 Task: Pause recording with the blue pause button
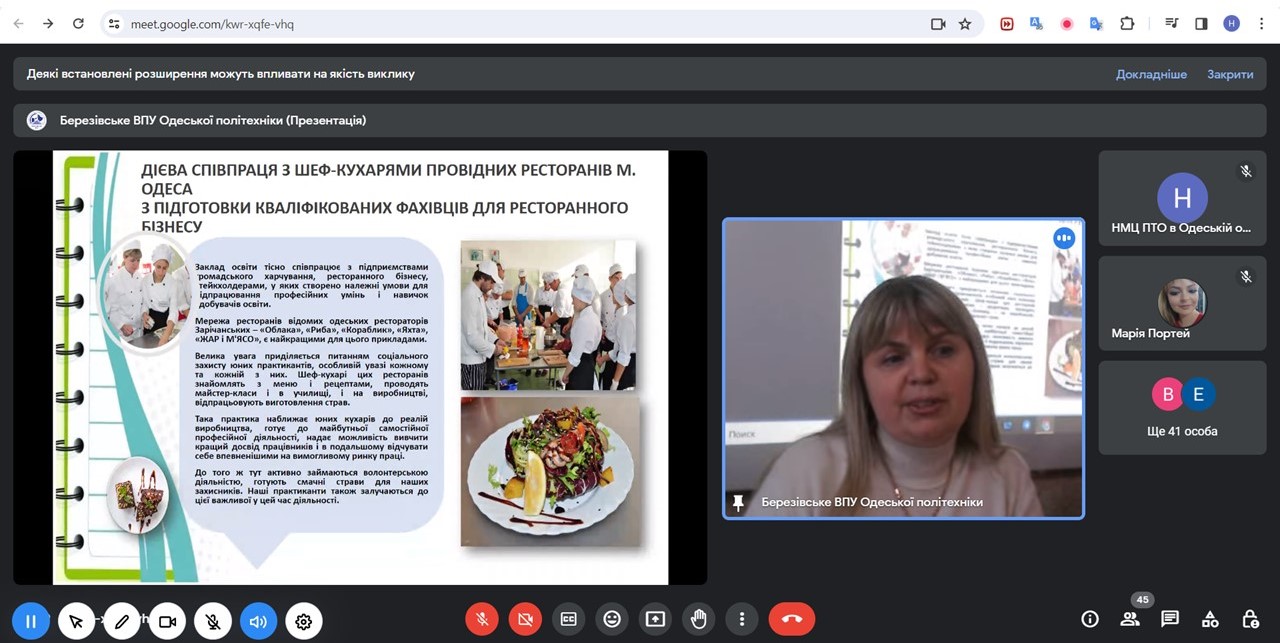pyautogui.click(x=31, y=621)
